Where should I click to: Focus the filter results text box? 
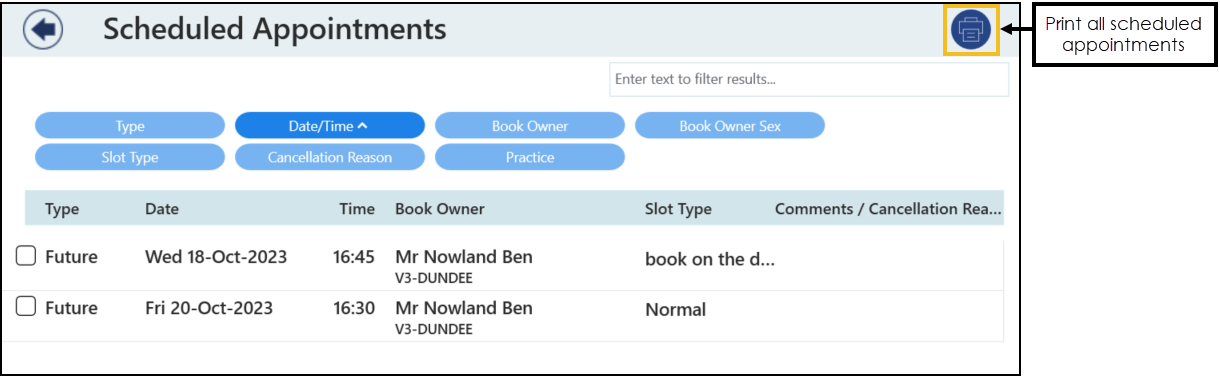[x=809, y=79]
